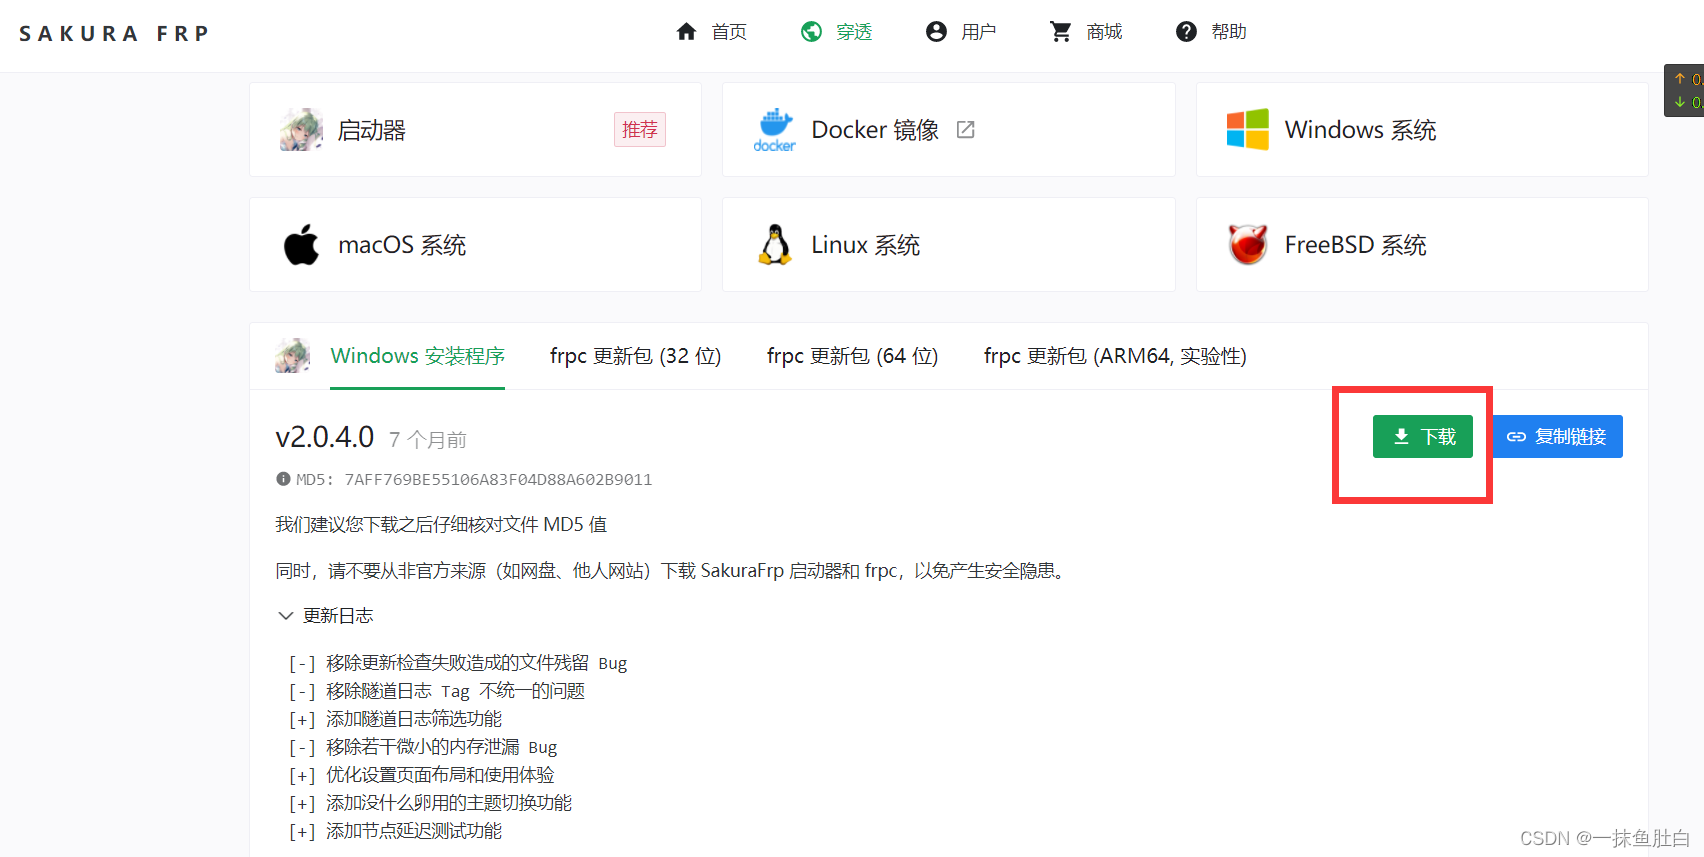Screen dimensions: 1704x857
Task: Click the v2.0.4.0 version heading
Action: point(325,437)
